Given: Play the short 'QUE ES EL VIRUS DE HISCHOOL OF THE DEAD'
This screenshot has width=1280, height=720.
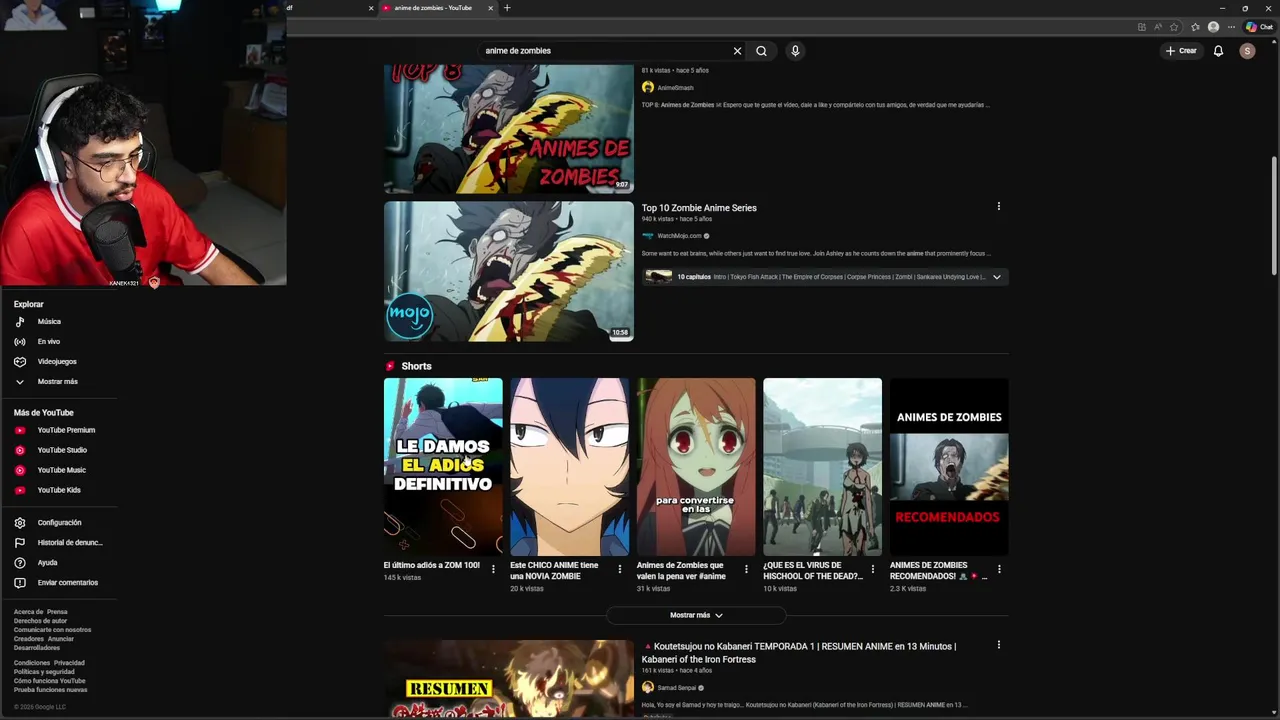Looking at the screenshot, I should tap(823, 467).
